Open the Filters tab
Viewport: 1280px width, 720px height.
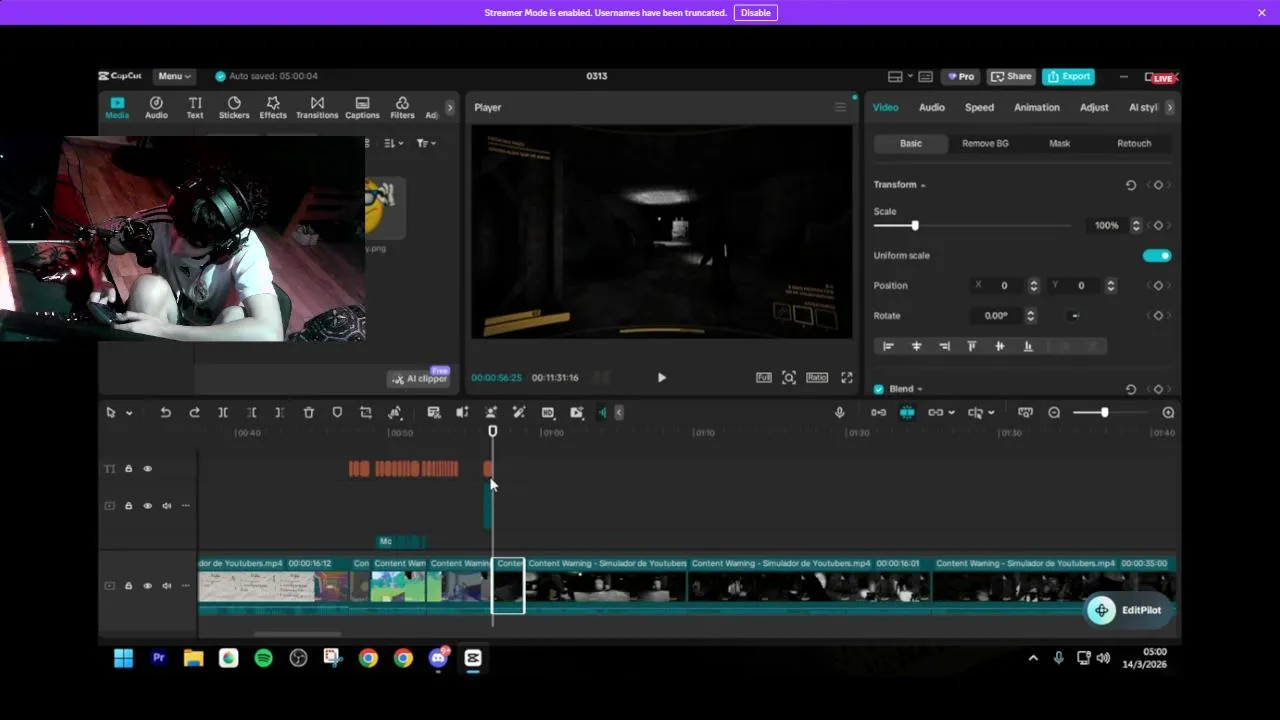click(402, 108)
